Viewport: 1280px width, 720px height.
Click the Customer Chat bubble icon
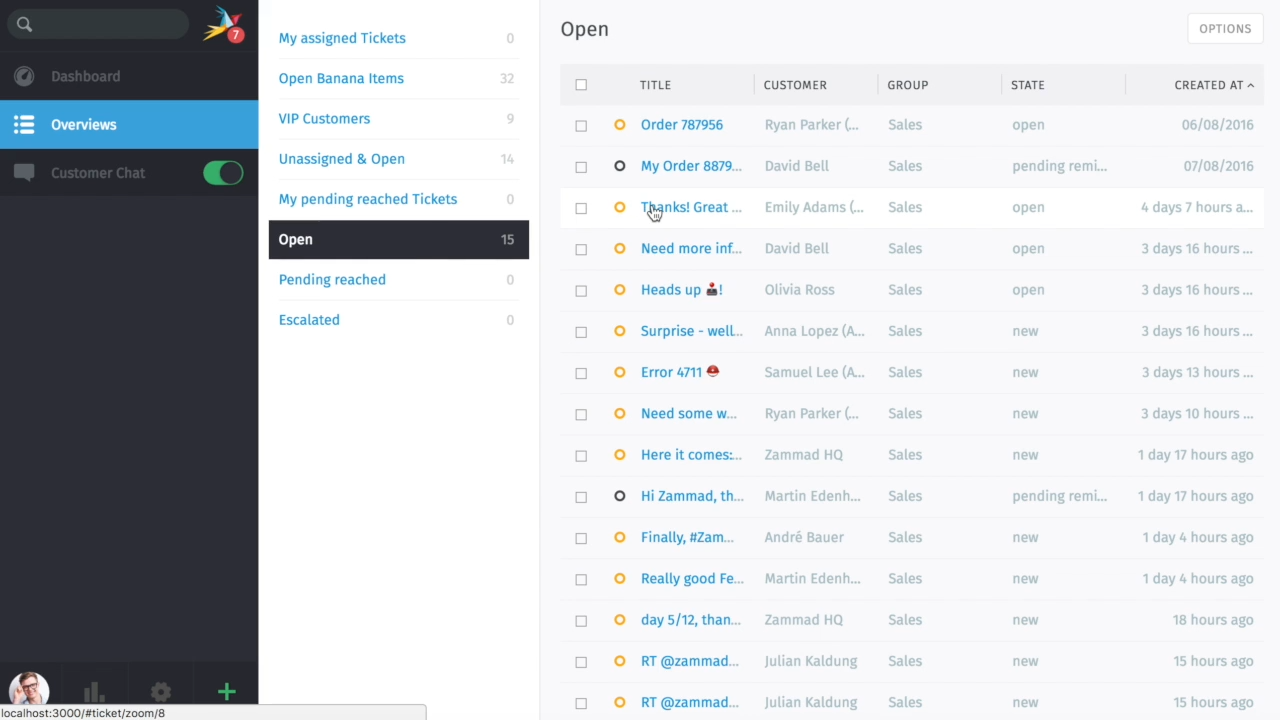click(24, 173)
